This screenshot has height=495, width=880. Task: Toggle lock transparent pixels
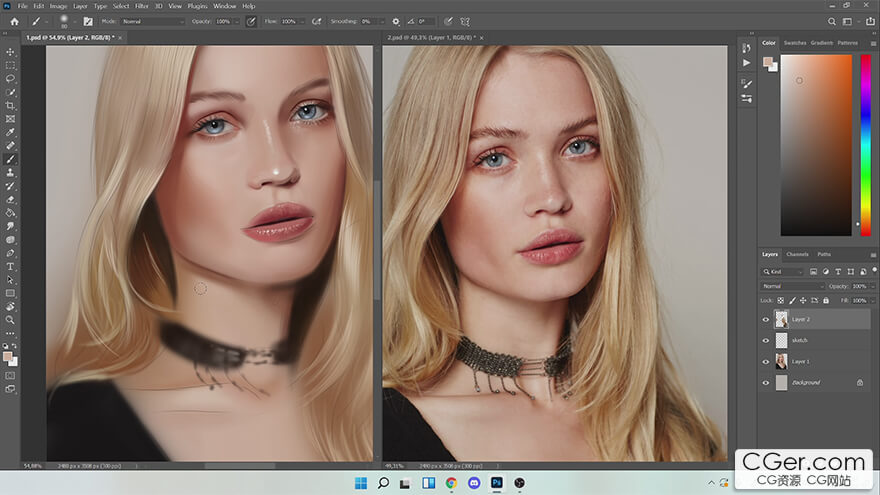click(781, 301)
